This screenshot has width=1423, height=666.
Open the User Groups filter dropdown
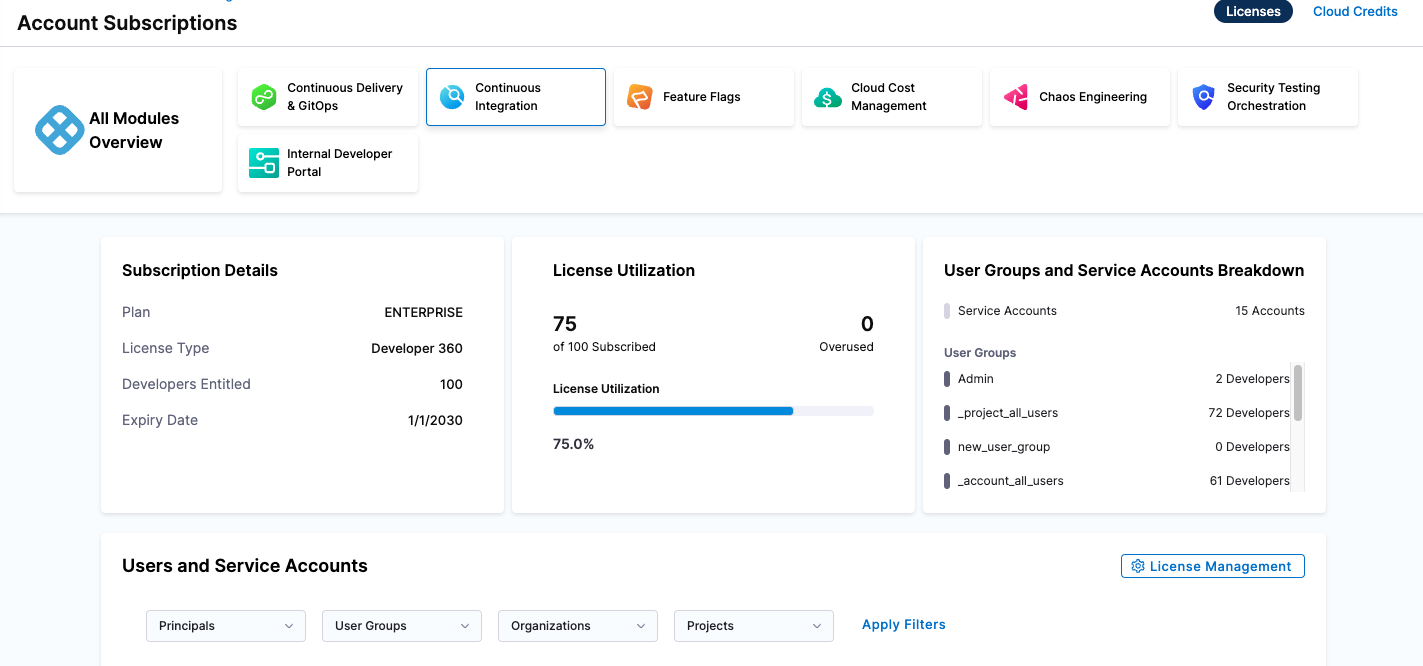[x=402, y=626]
